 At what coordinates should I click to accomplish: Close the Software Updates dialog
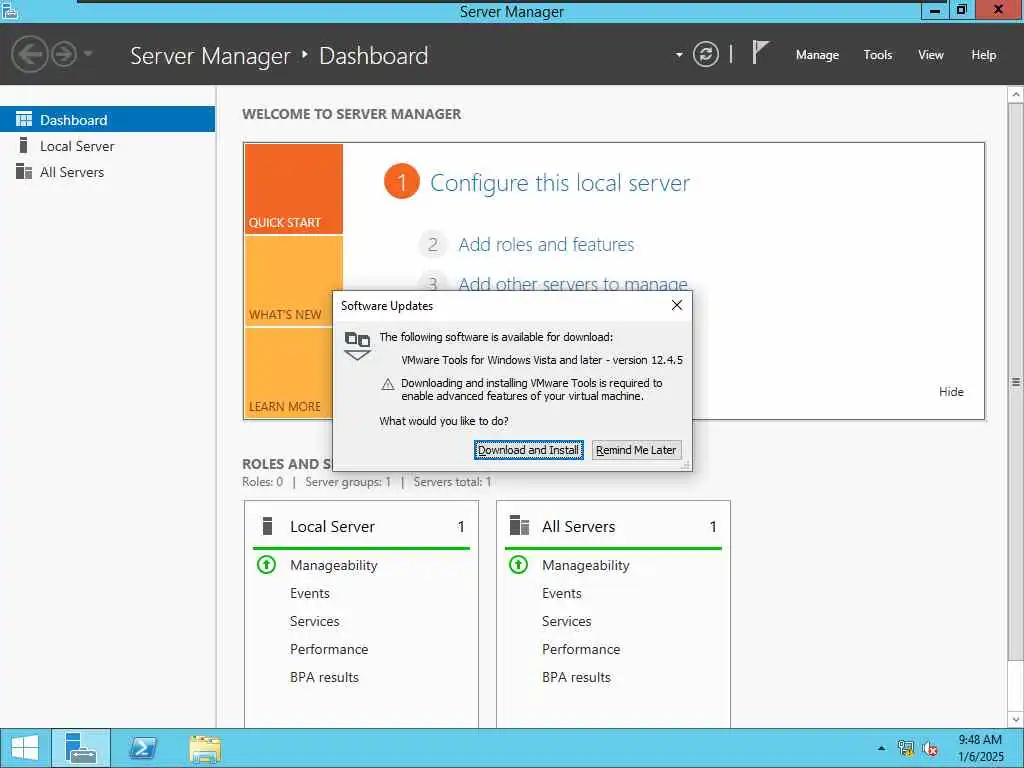pyautogui.click(x=677, y=305)
